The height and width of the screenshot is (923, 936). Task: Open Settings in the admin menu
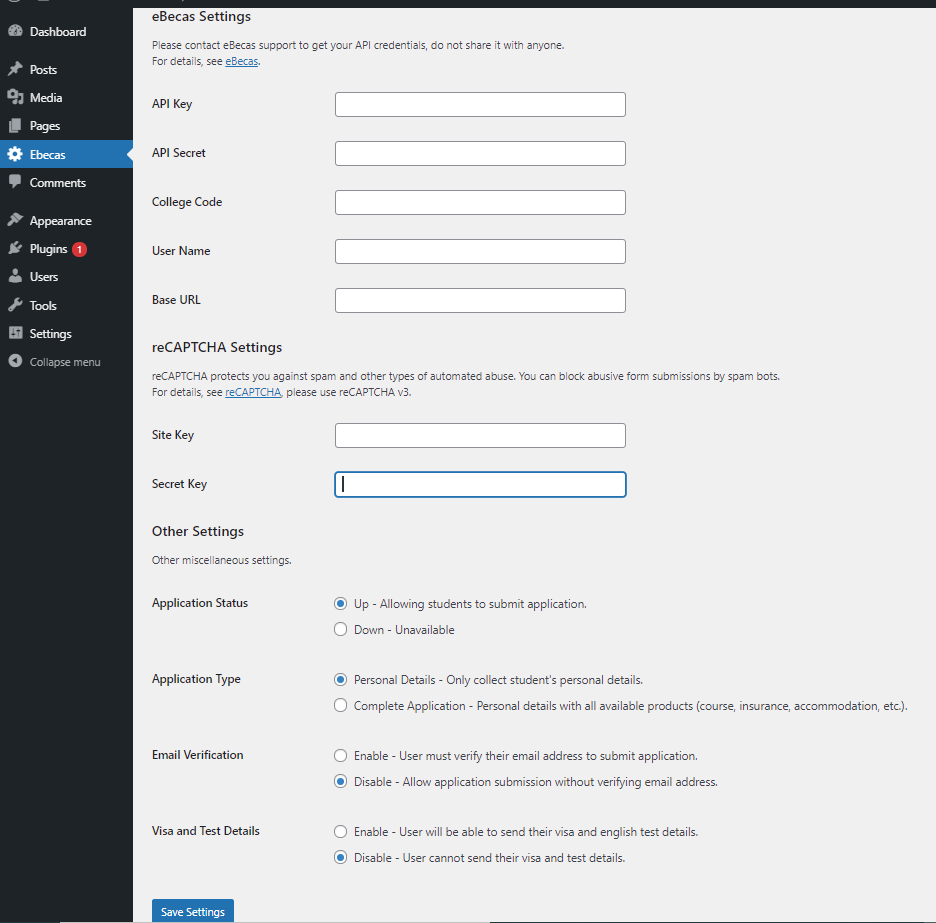tap(51, 334)
